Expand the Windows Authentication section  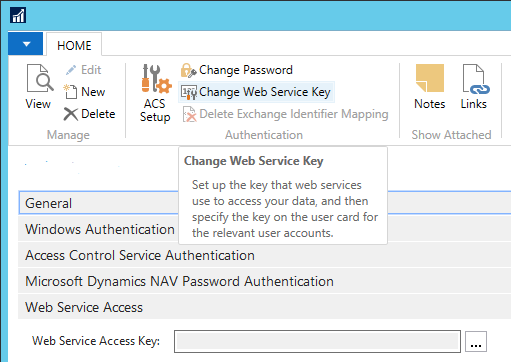(99, 229)
